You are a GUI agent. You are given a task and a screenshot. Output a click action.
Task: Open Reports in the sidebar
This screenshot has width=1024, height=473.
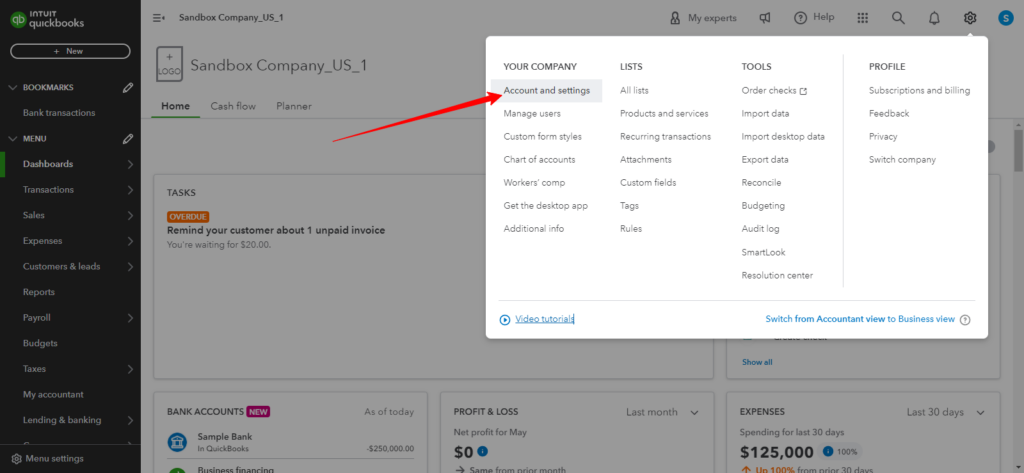tap(39, 292)
